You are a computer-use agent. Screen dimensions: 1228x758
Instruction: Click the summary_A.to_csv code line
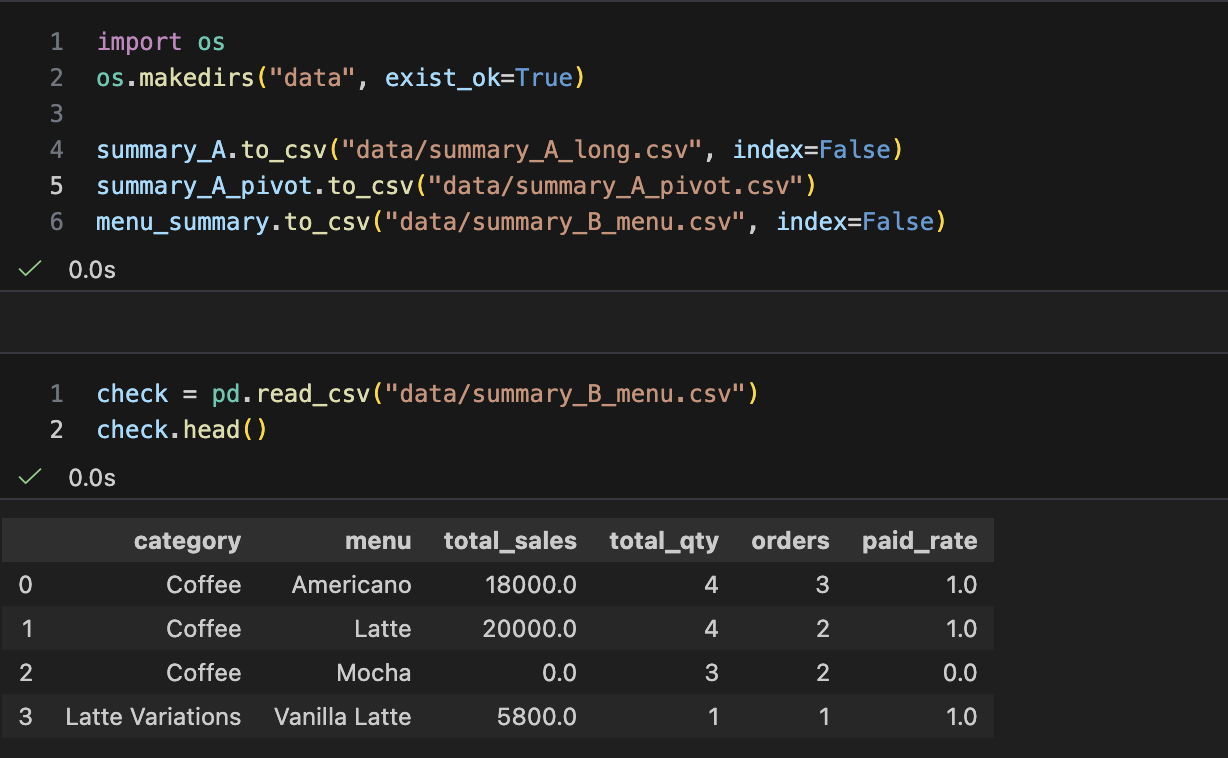(x=500, y=149)
